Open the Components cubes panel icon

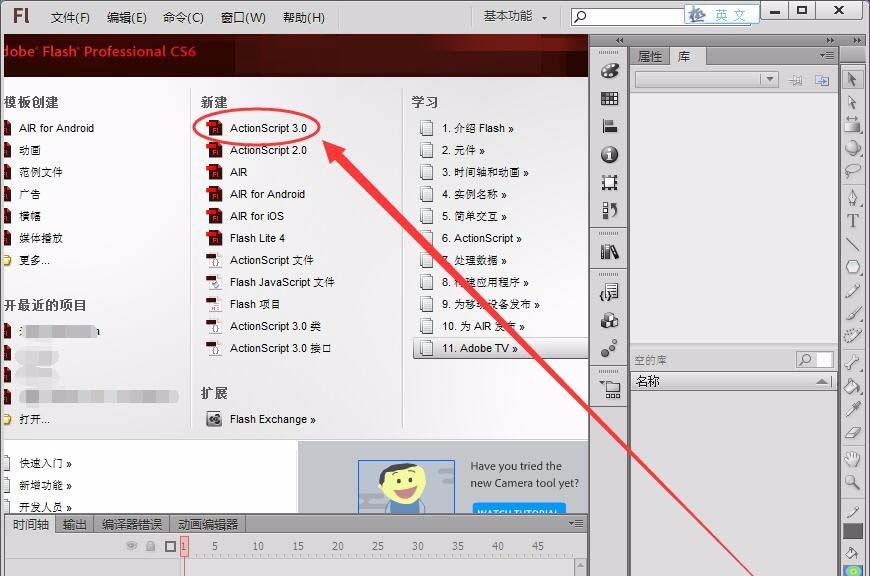(609, 321)
